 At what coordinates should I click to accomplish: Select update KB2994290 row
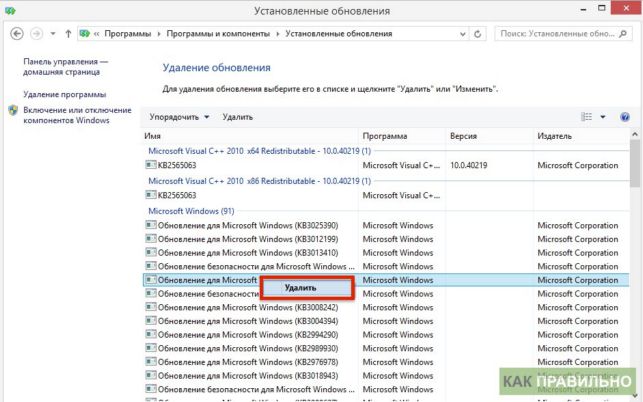coord(385,335)
